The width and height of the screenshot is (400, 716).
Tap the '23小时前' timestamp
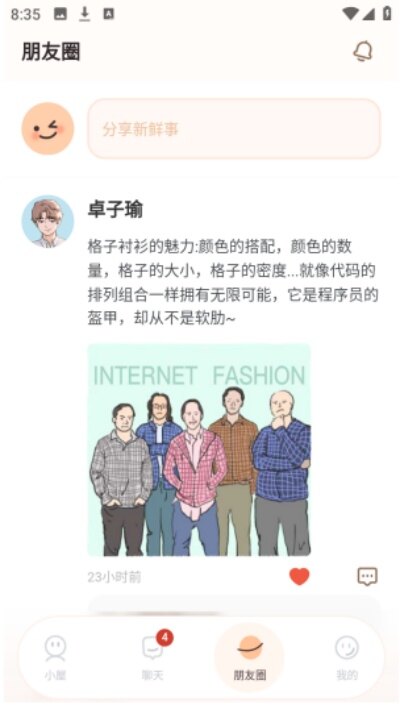pyautogui.click(x=114, y=577)
